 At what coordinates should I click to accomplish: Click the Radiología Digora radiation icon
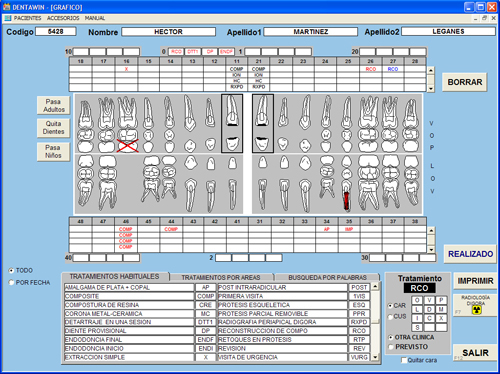click(477, 310)
